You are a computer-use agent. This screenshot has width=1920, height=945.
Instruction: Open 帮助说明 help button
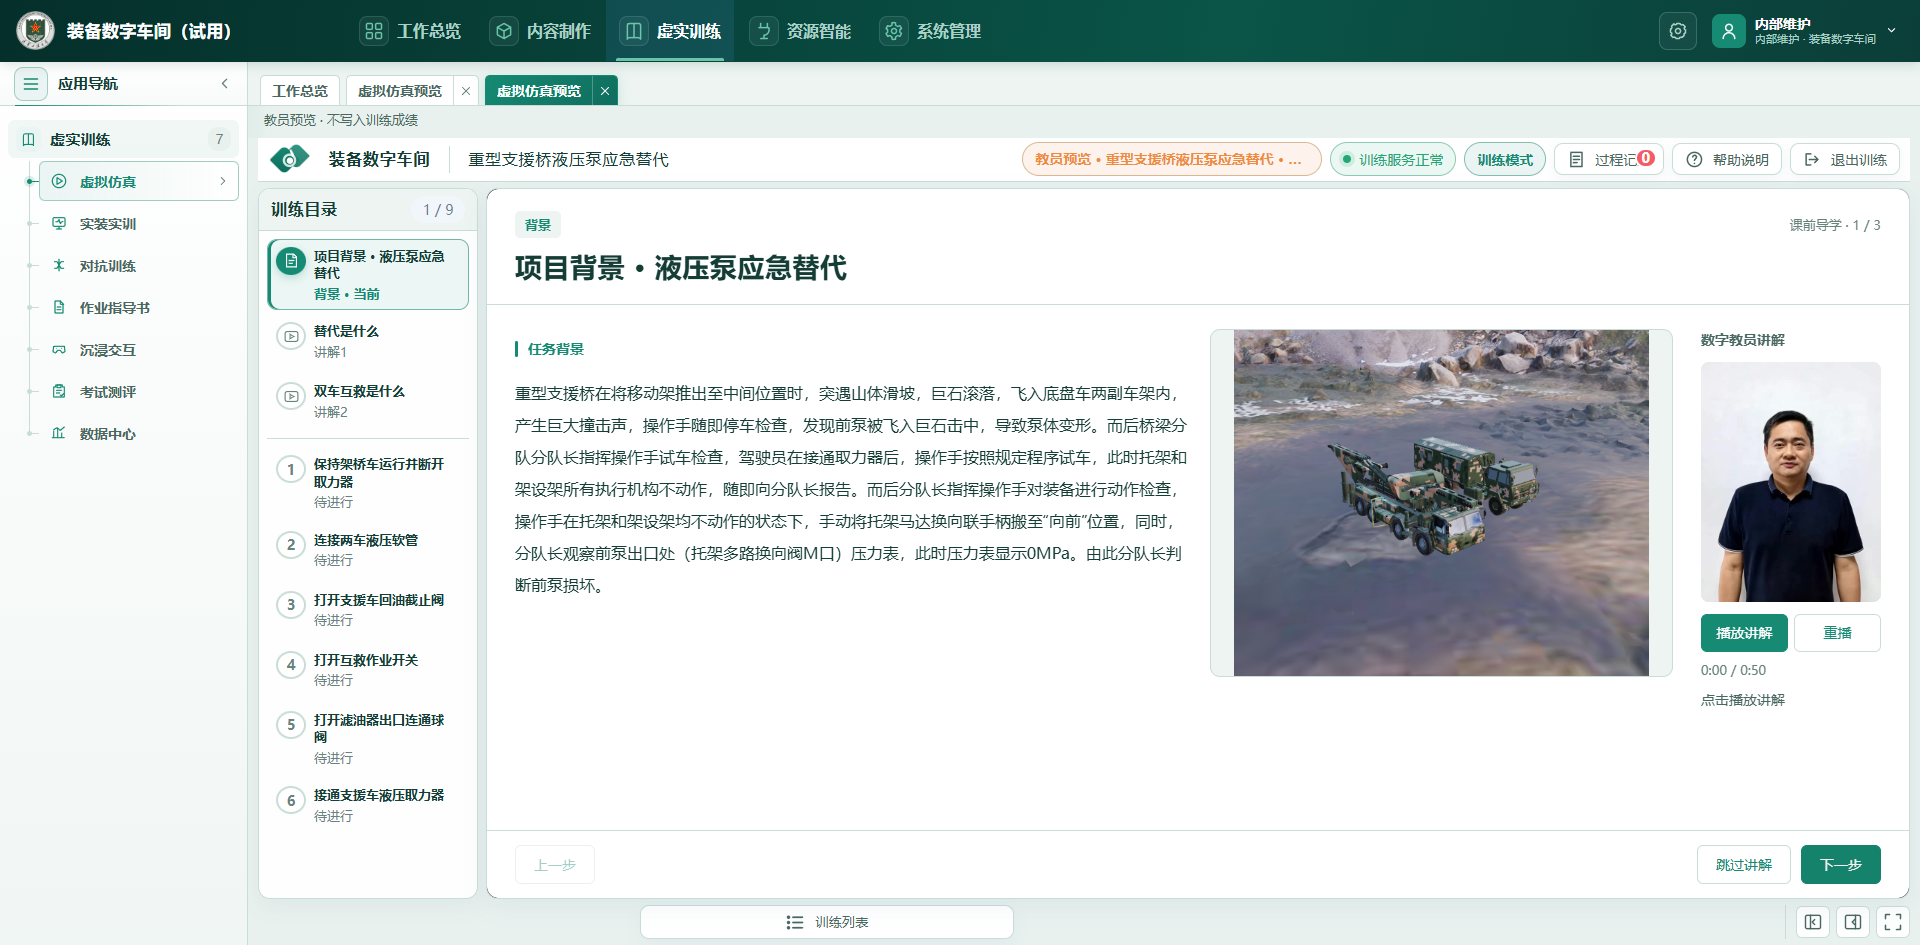1727,160
